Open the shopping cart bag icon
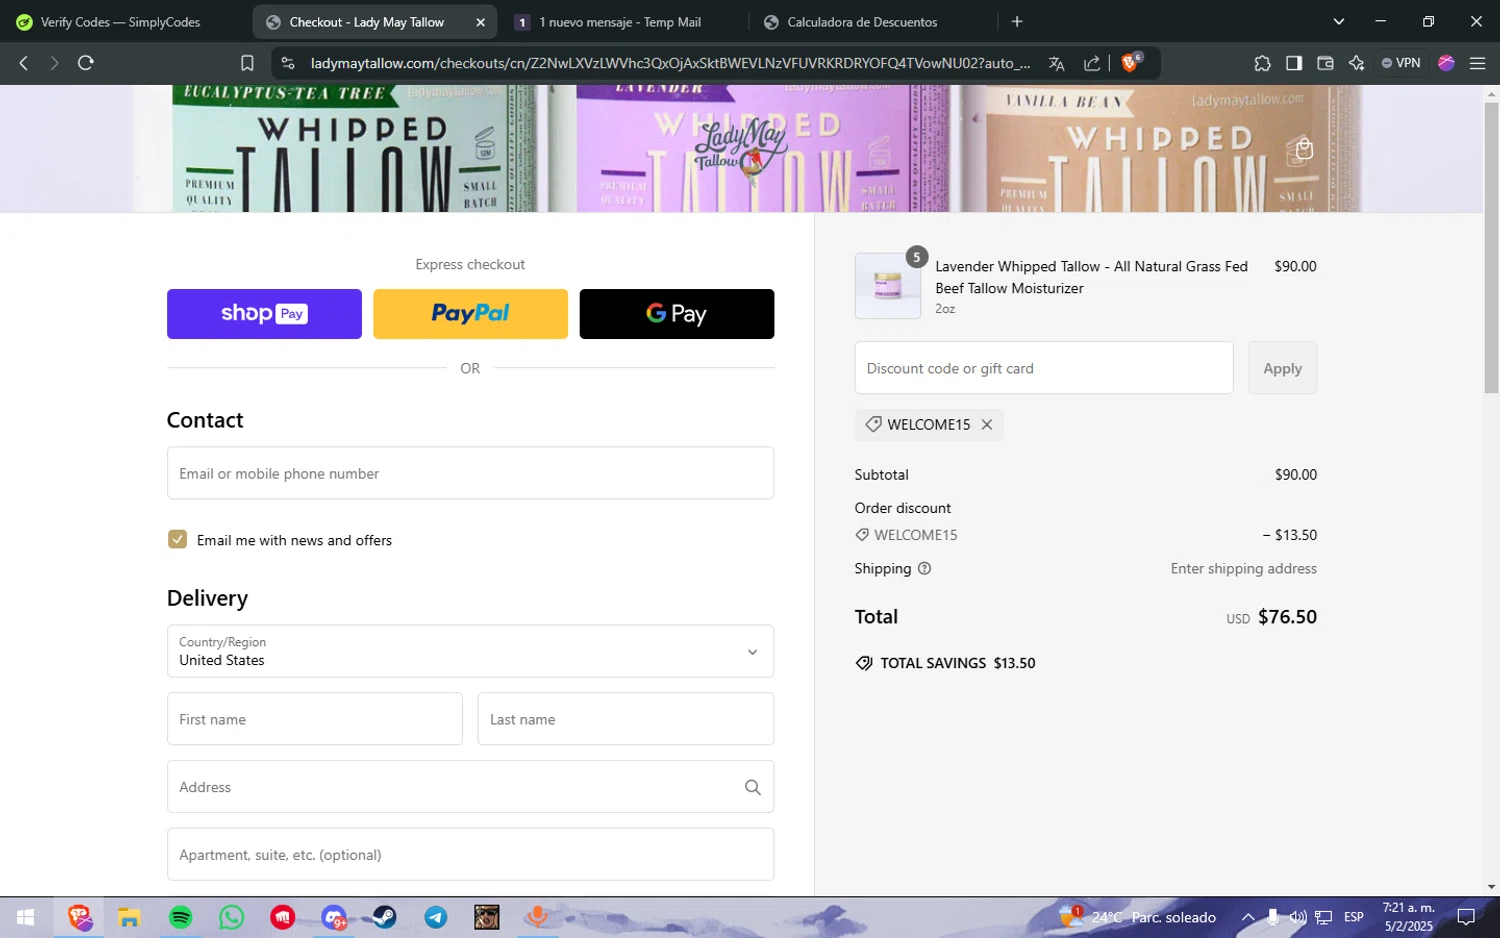 (x=1304, y=149)
